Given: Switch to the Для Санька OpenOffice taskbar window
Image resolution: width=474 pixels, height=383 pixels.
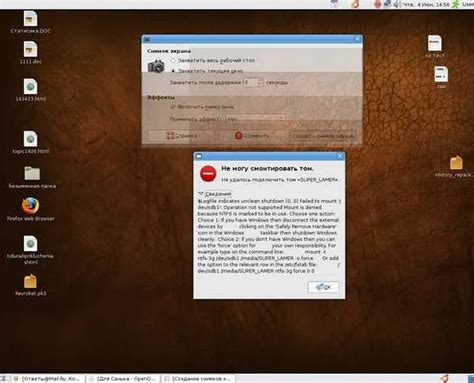Looking at the screenshot, I should point(124,379).
